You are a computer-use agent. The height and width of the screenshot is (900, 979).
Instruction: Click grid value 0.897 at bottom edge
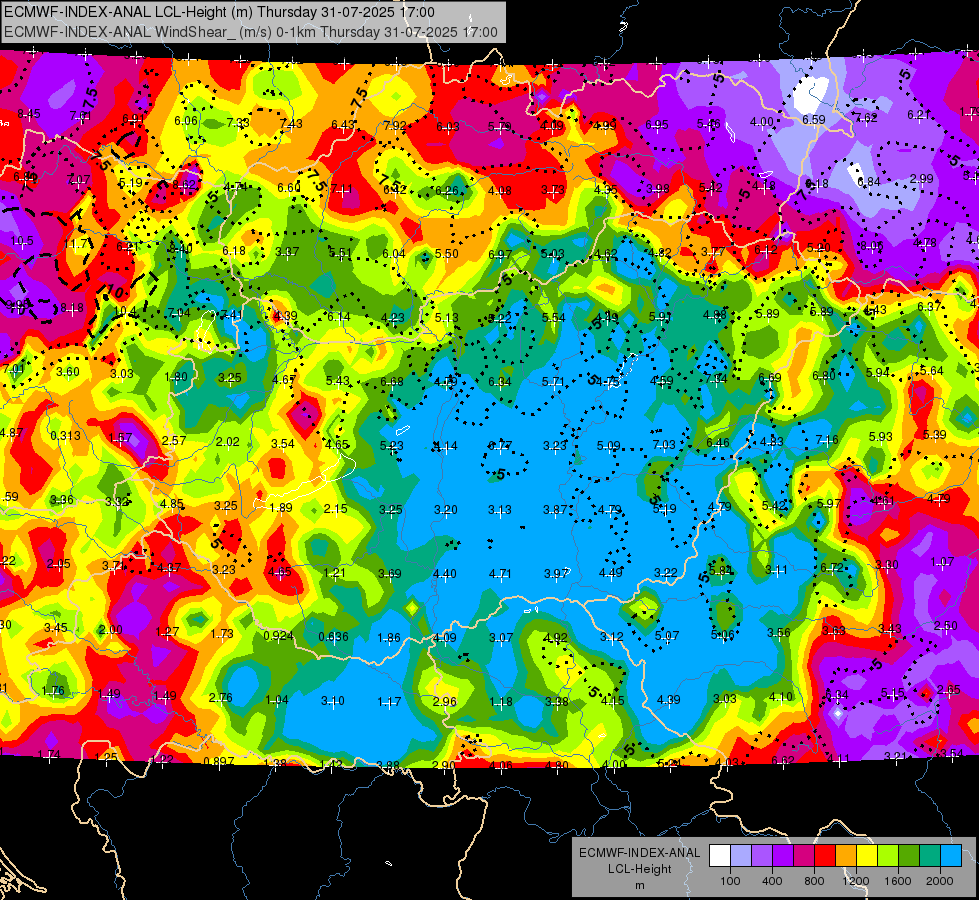[219, 761]
